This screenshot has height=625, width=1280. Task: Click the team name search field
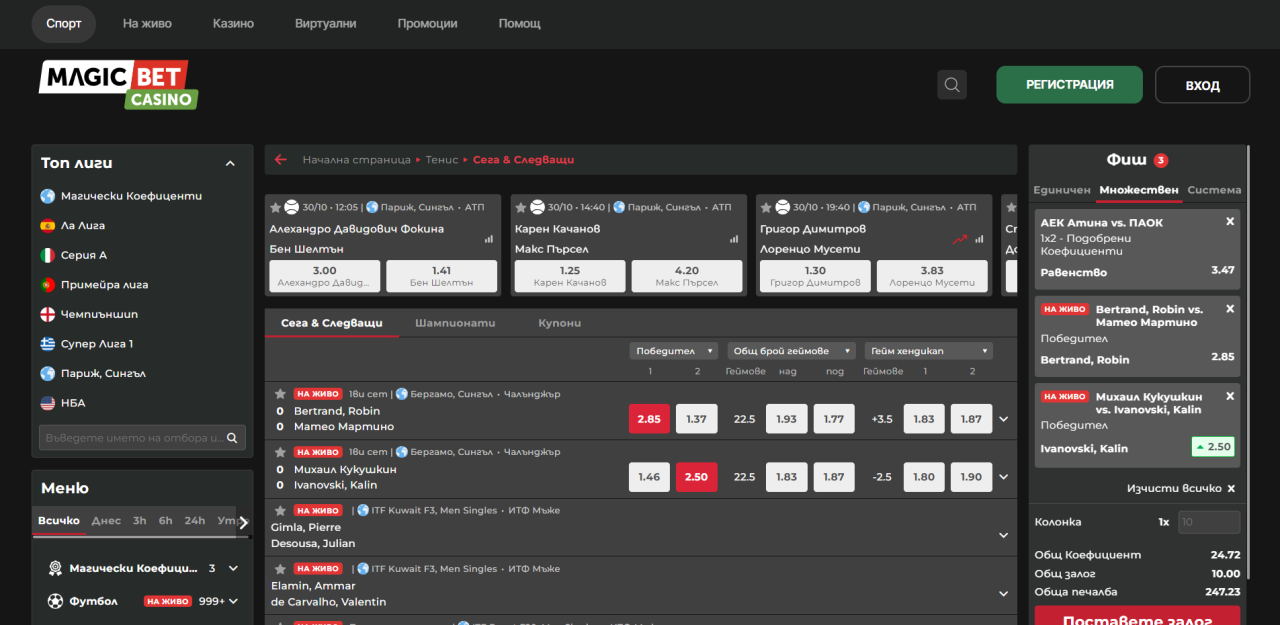133,438
